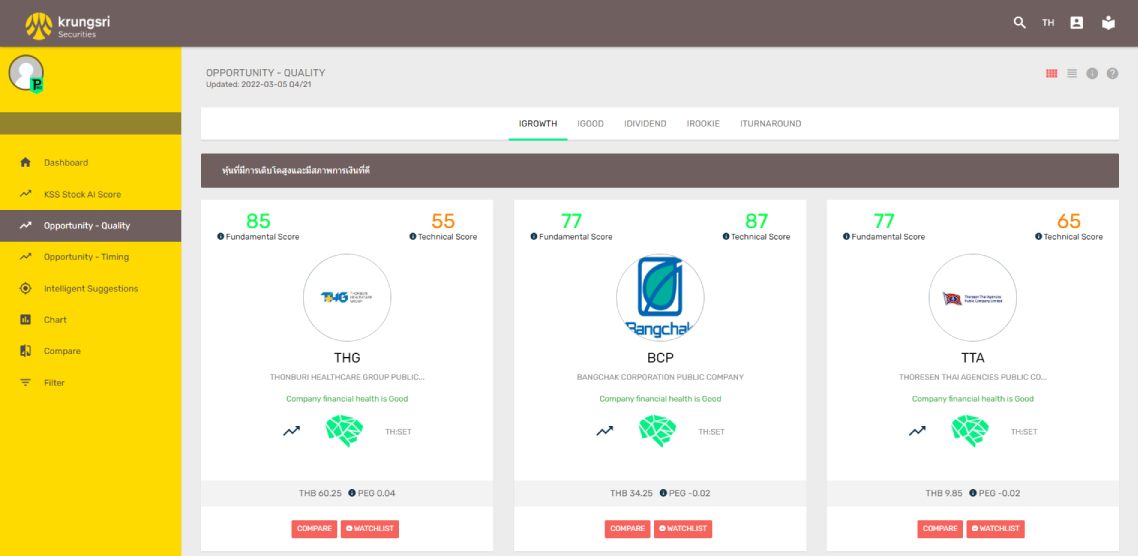The height and width of the screenshot is (556, 1138).
Task: Click BCP Technical Score info icon
Action: coord(726,237)
